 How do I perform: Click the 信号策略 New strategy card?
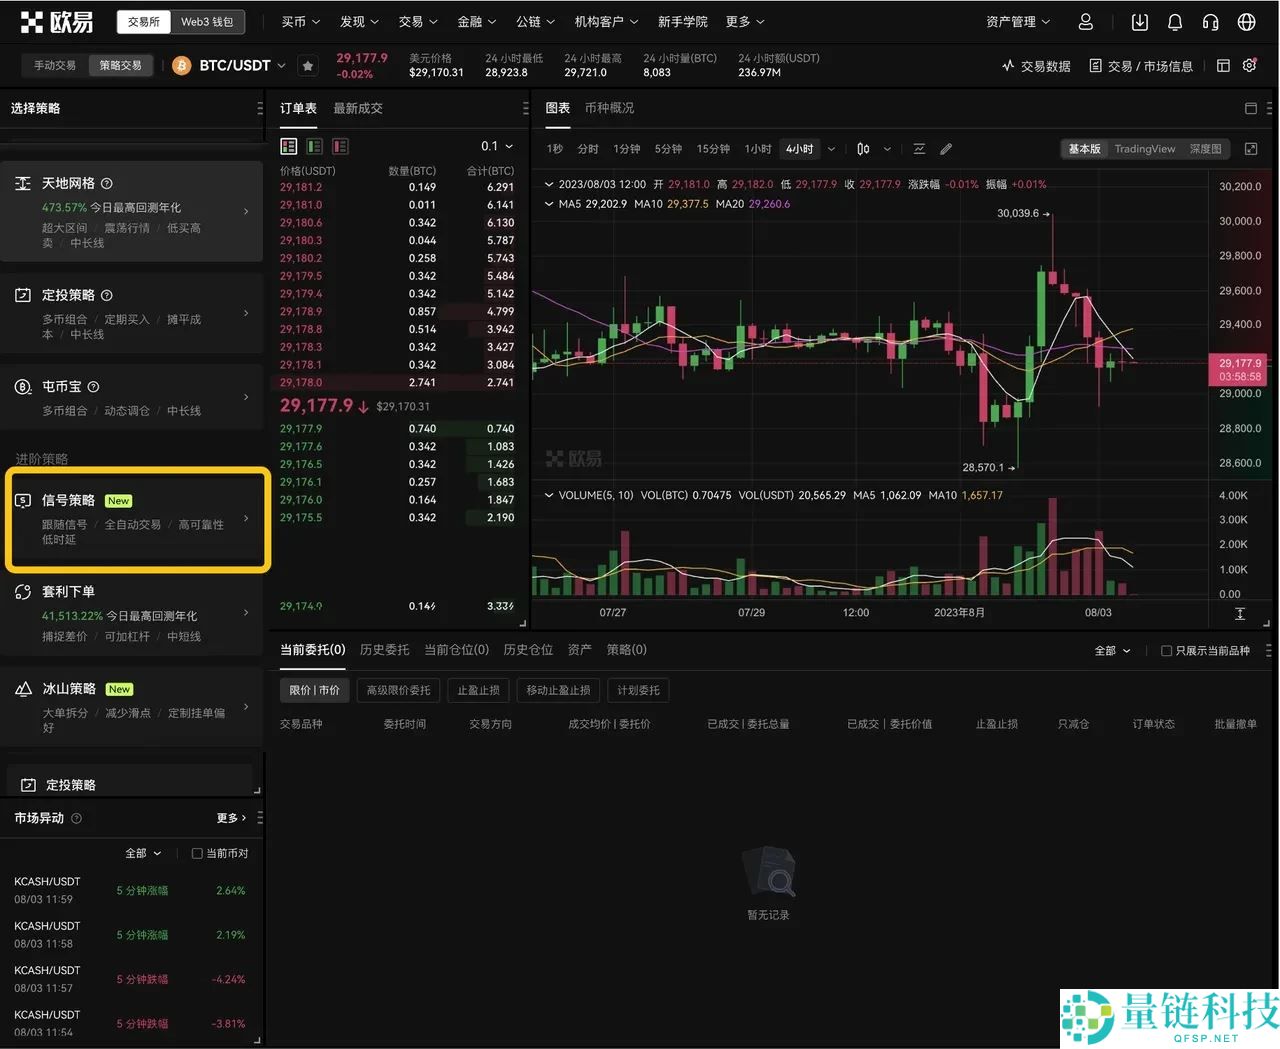137,519
